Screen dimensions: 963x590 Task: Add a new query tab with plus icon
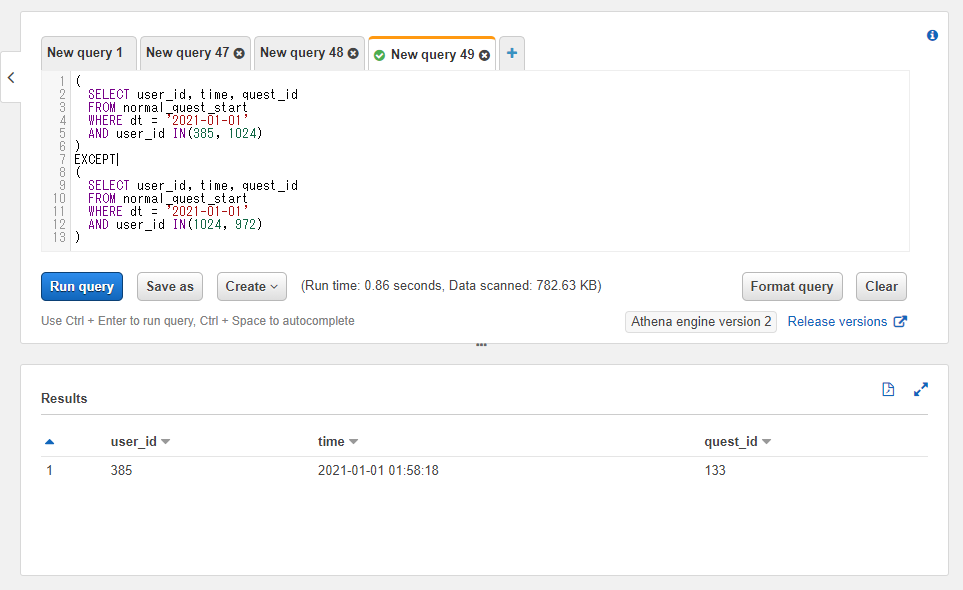point(512,53)
